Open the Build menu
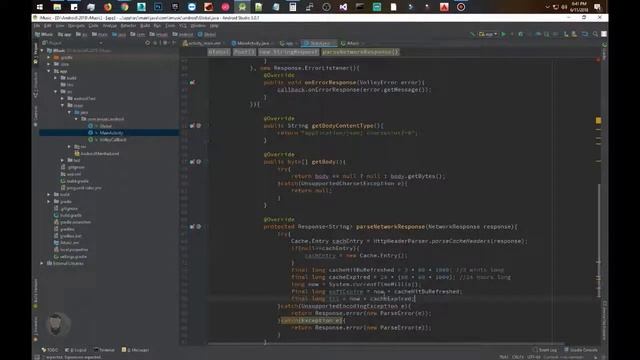 (145, 26)
